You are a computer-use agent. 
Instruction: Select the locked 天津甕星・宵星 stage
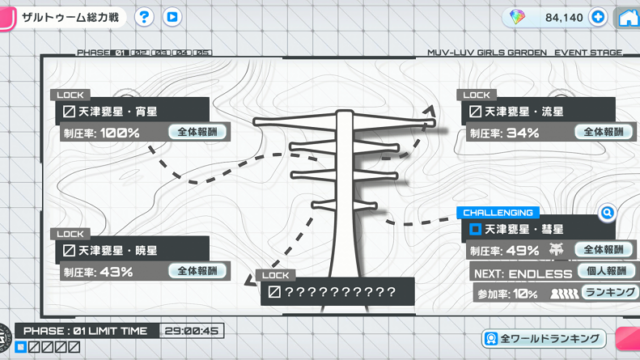pos(132,111)
